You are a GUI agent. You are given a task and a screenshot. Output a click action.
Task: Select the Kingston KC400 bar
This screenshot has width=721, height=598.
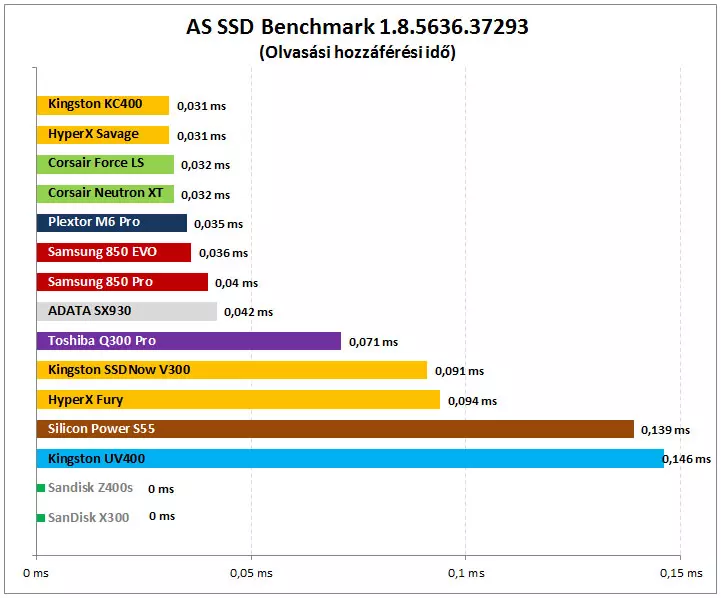click(103, 105)
